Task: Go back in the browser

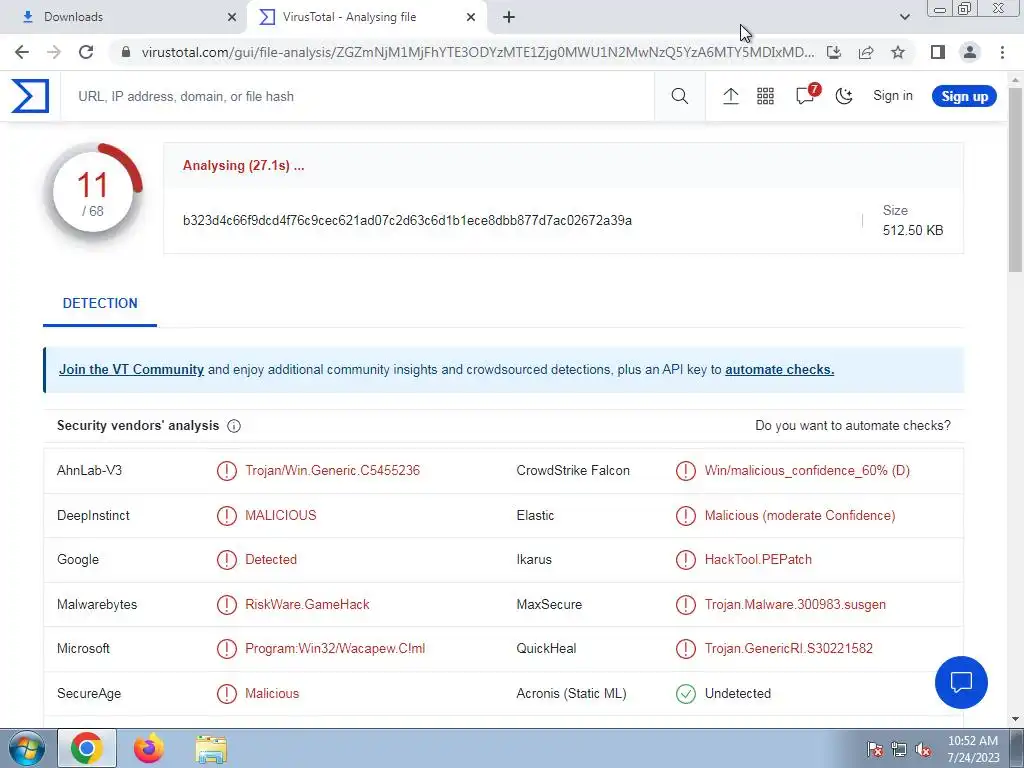Action: [22, 52]
